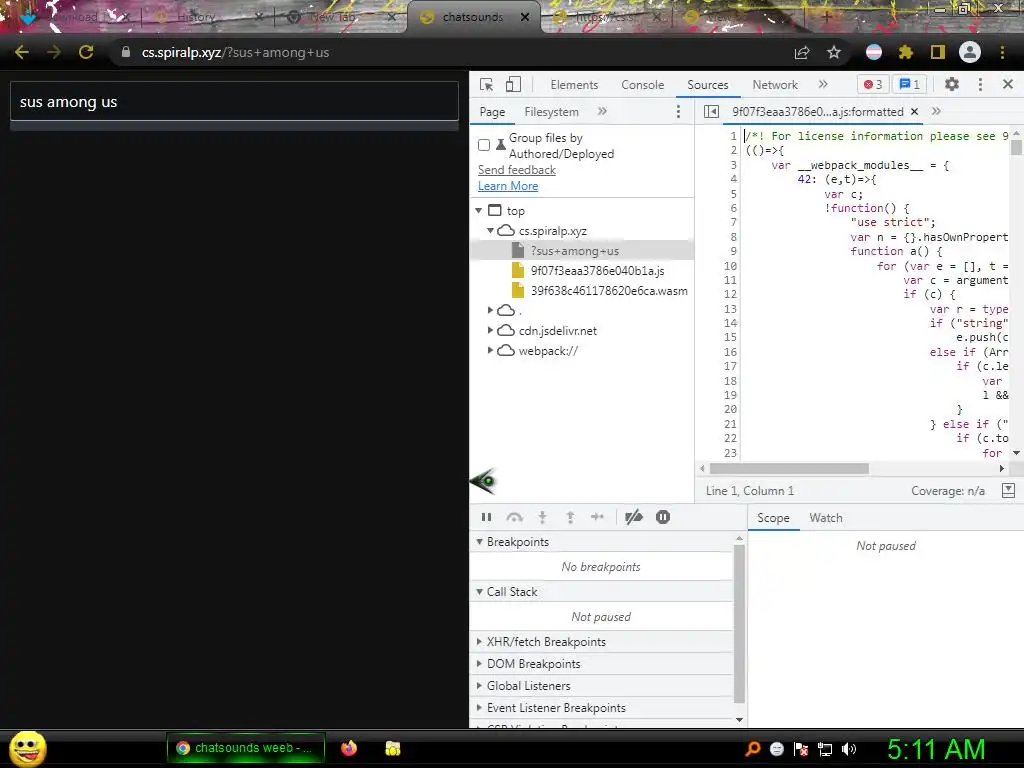Click the sus among us input field

pyautogui.click(x=234, y=102)
